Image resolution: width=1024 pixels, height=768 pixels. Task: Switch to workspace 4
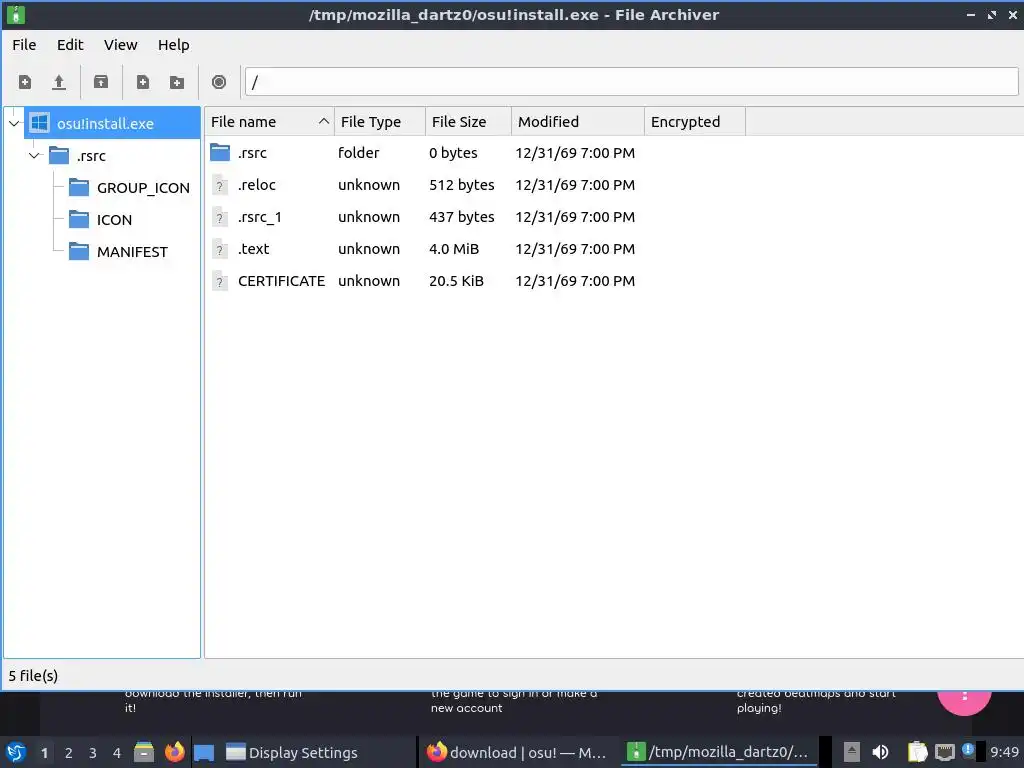click(x=117, y=753)
